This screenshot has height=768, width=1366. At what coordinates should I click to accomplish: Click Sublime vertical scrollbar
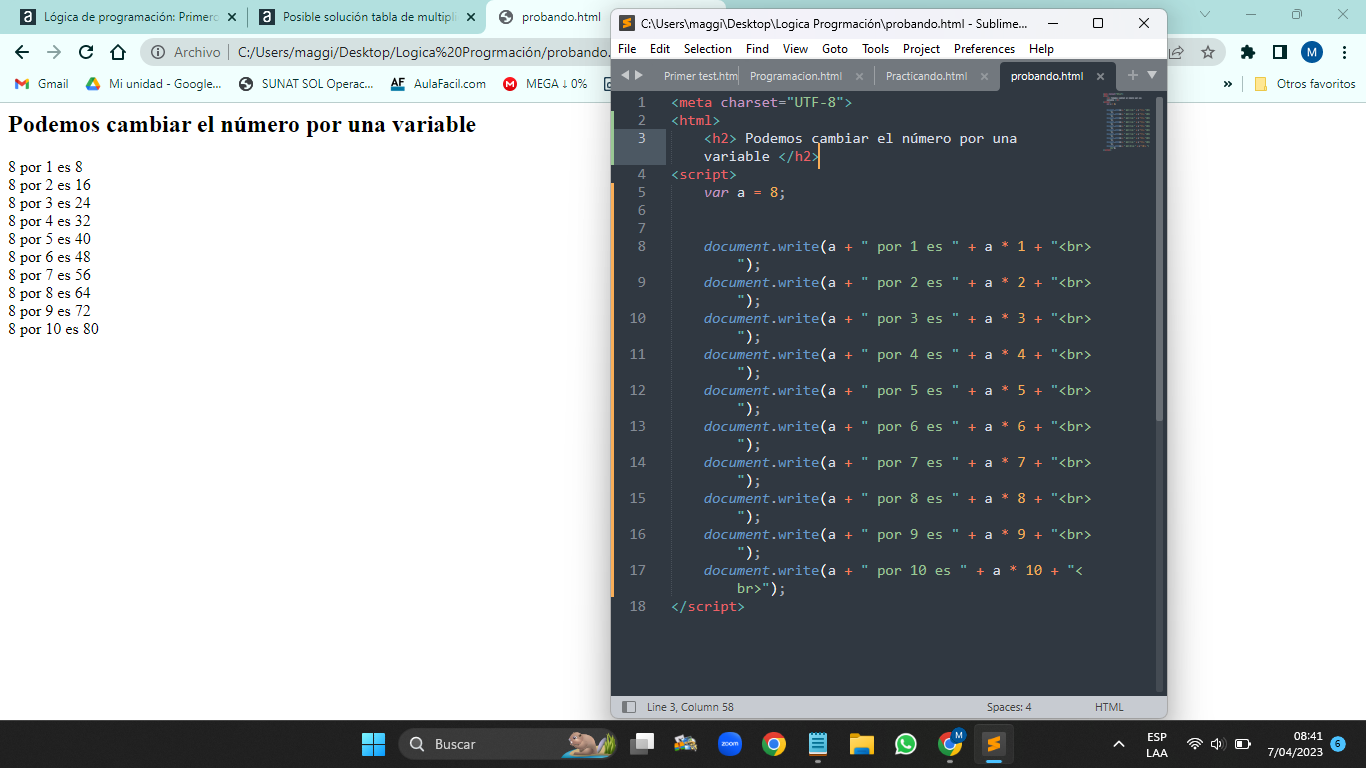coord(1160,258)
